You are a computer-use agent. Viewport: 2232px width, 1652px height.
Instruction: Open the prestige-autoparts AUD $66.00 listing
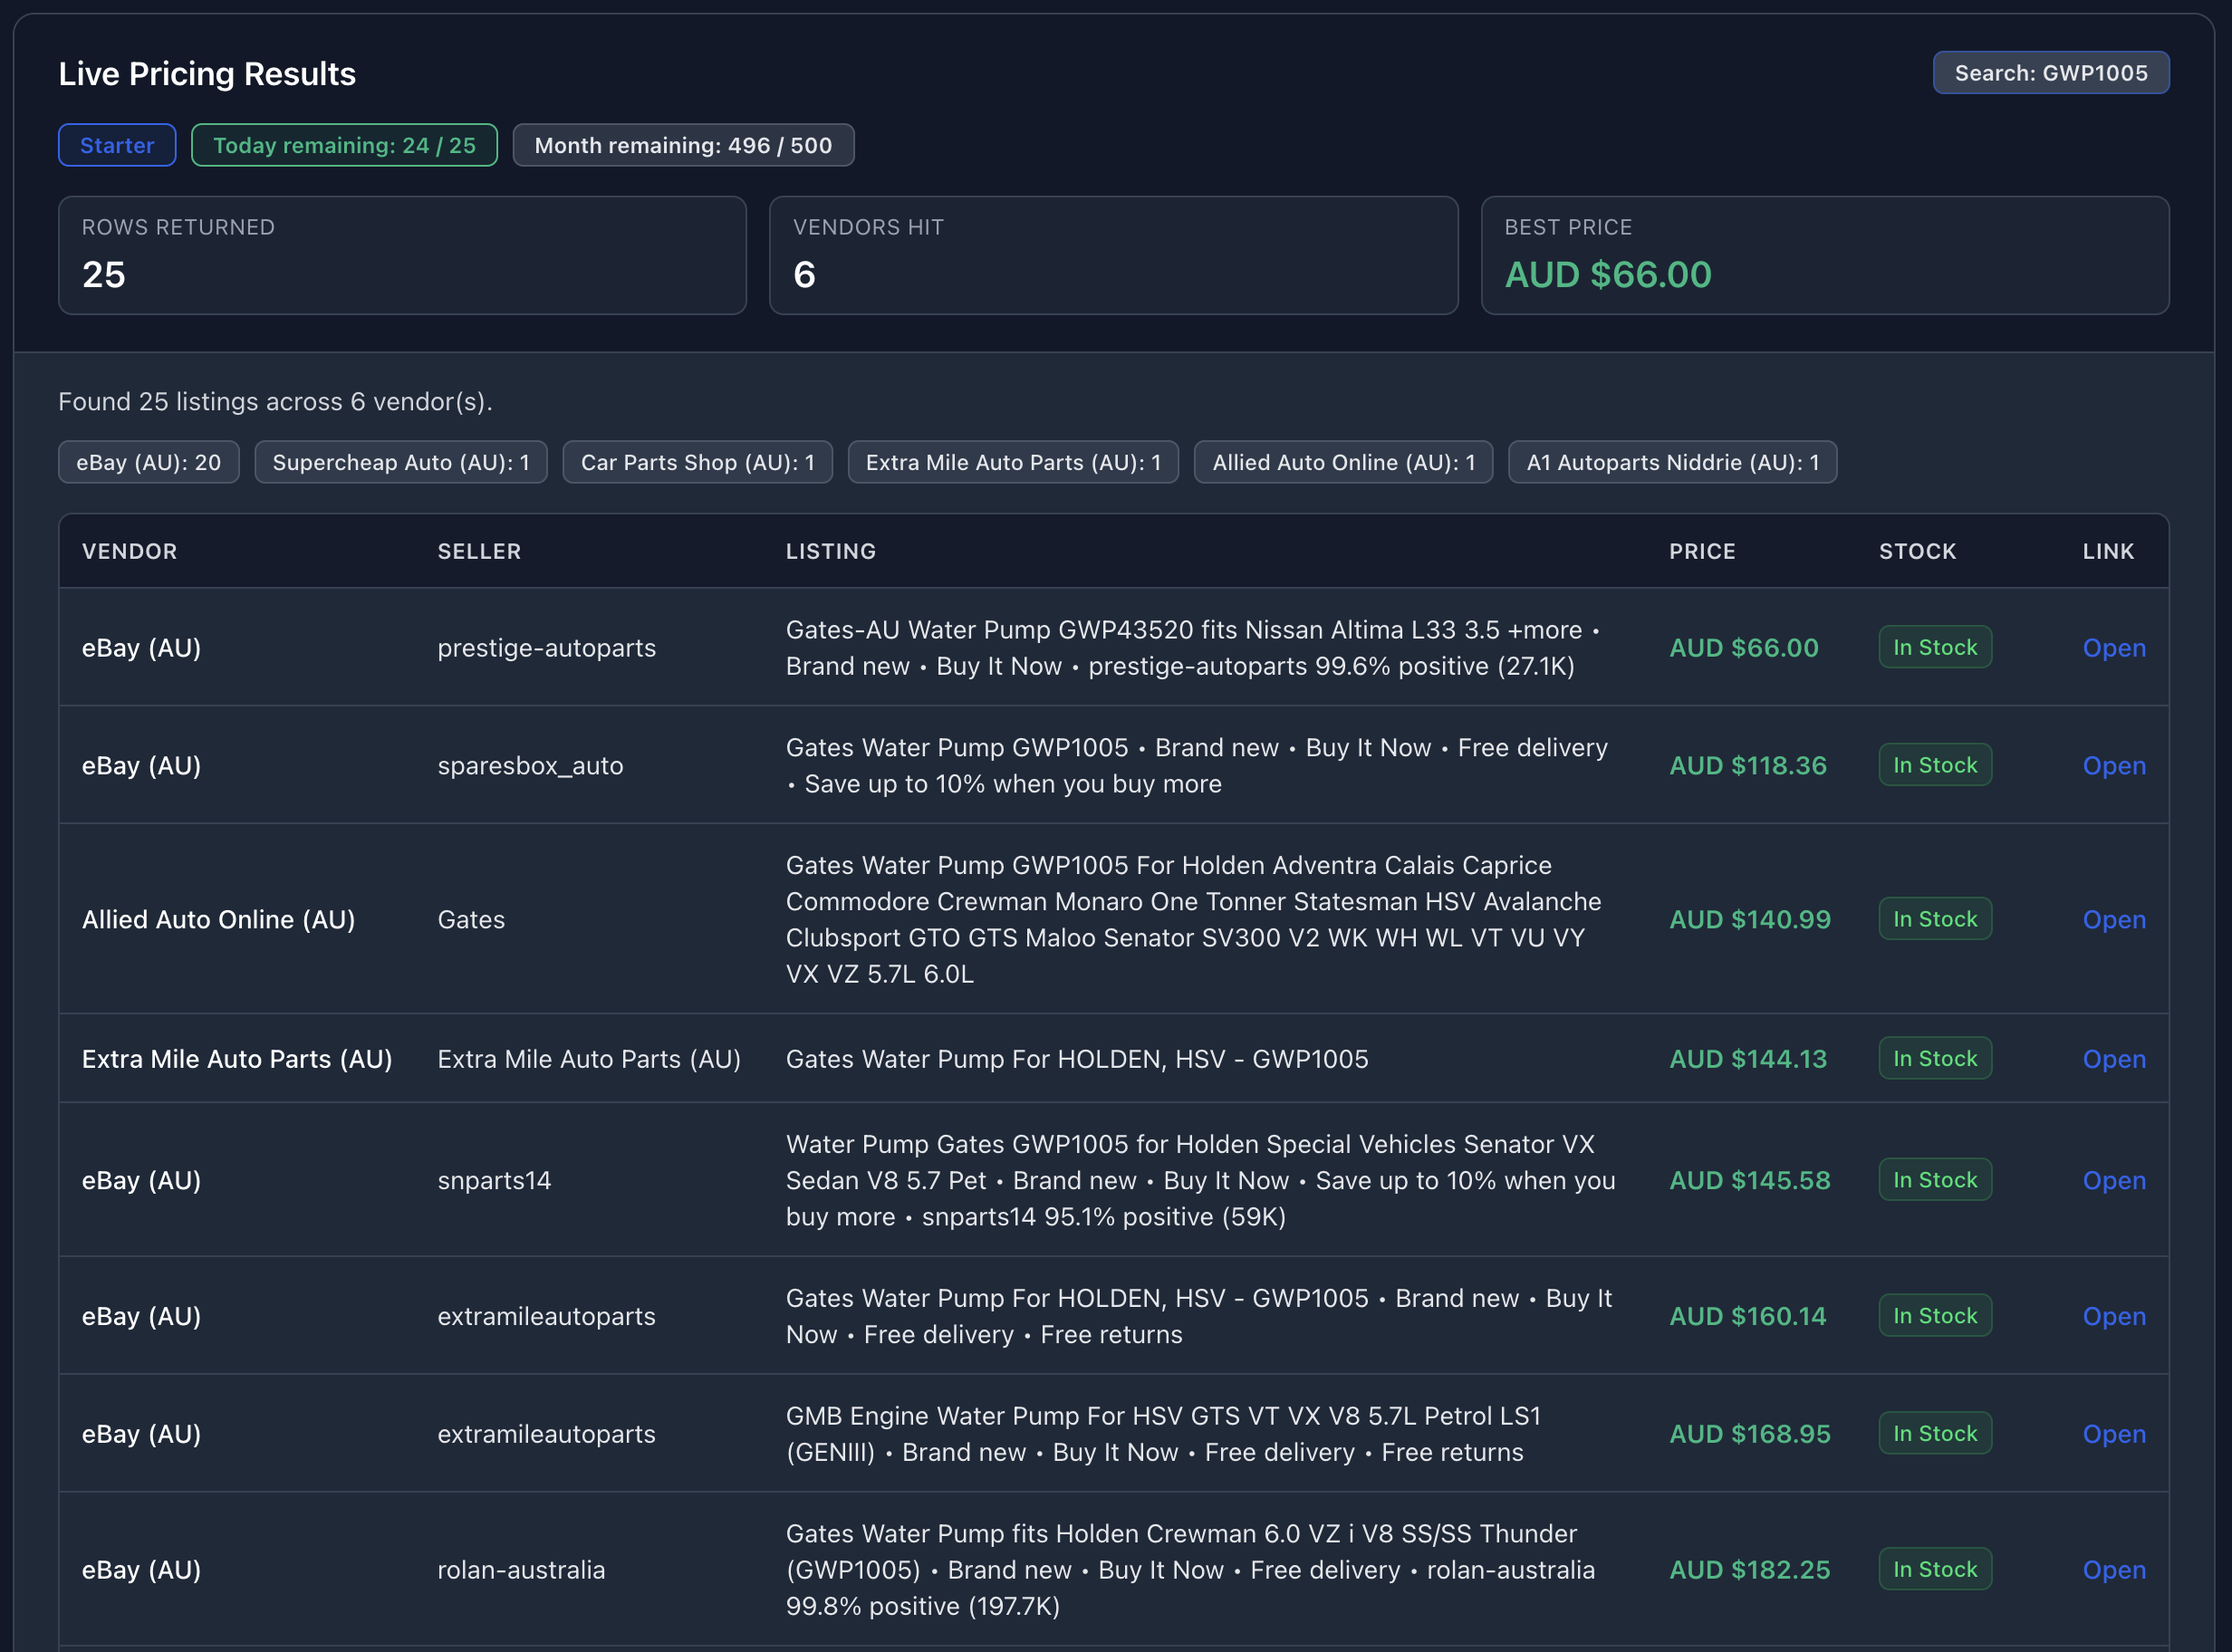coord(2113,648)
